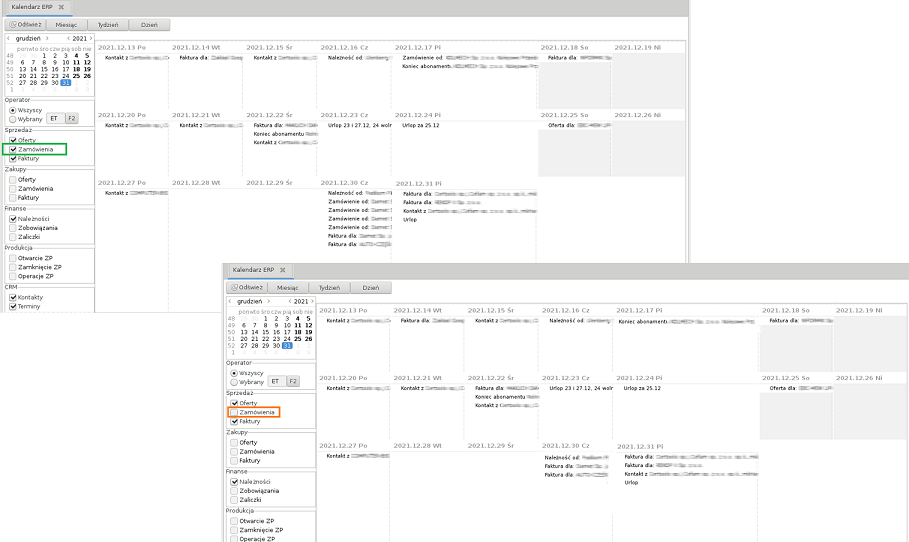Viewport: 909px width, 542px height.
Task: Switch to Miesiąc view in lower window
Action: (288, 288)
